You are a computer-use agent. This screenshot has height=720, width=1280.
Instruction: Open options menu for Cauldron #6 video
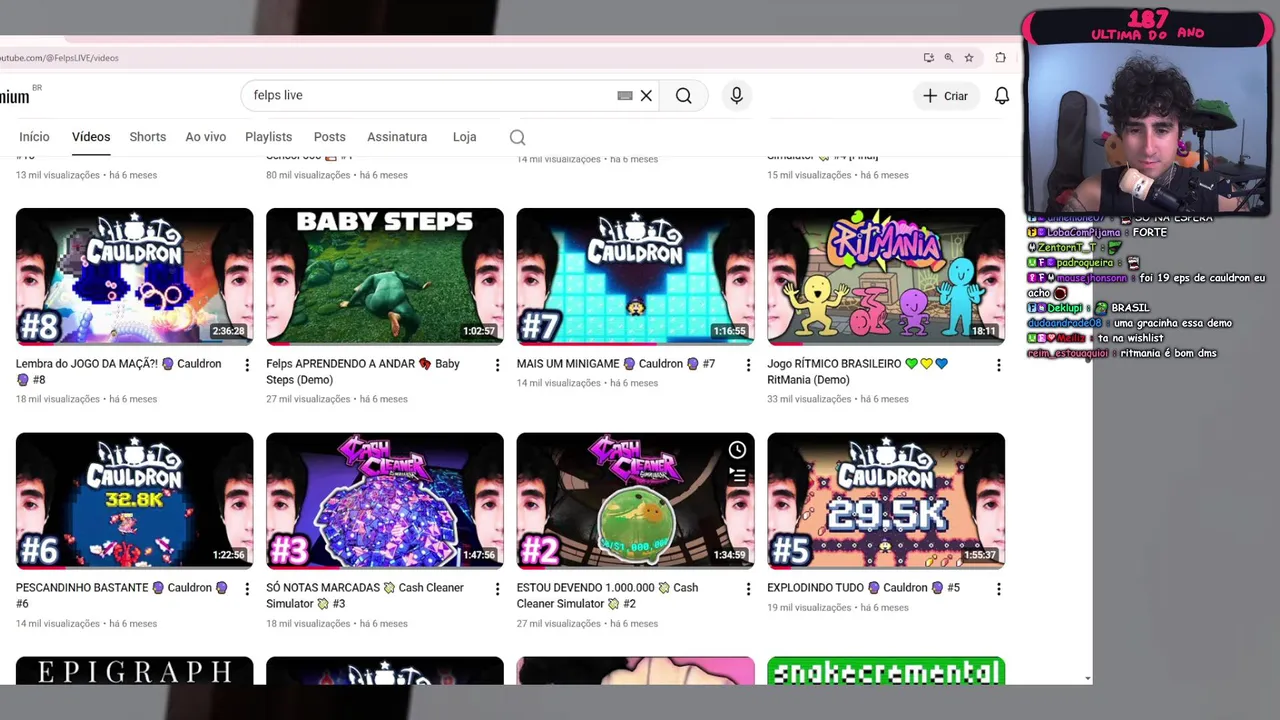click(x=247, y=590)
